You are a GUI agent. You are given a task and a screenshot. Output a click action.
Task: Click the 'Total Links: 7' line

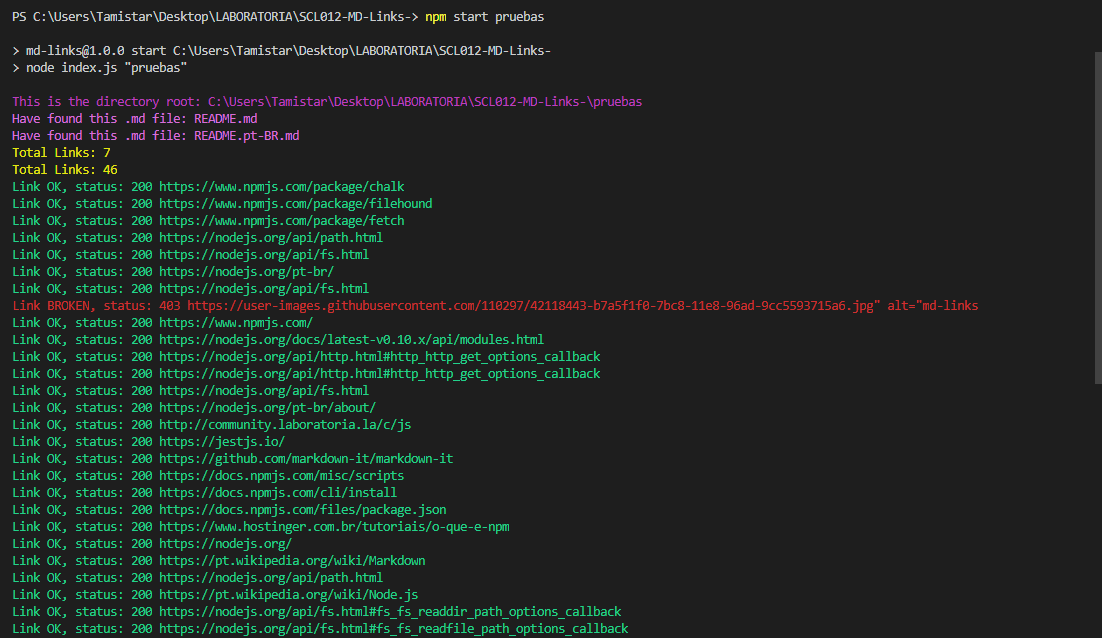pyautogui.click(x=61, y=152)
